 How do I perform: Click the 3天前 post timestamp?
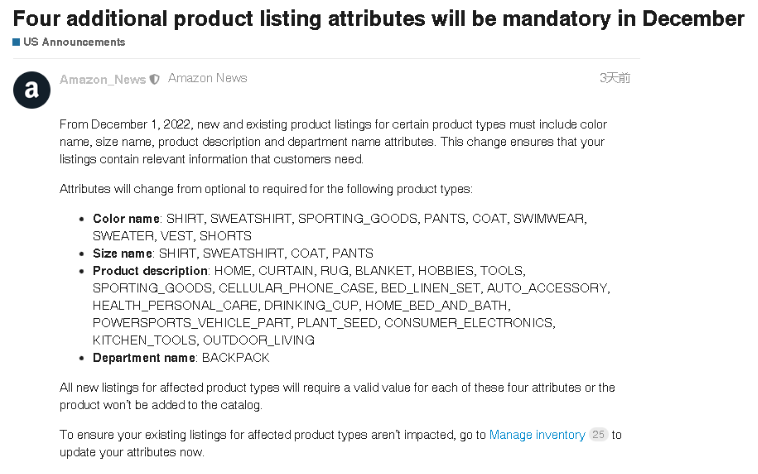614,78
